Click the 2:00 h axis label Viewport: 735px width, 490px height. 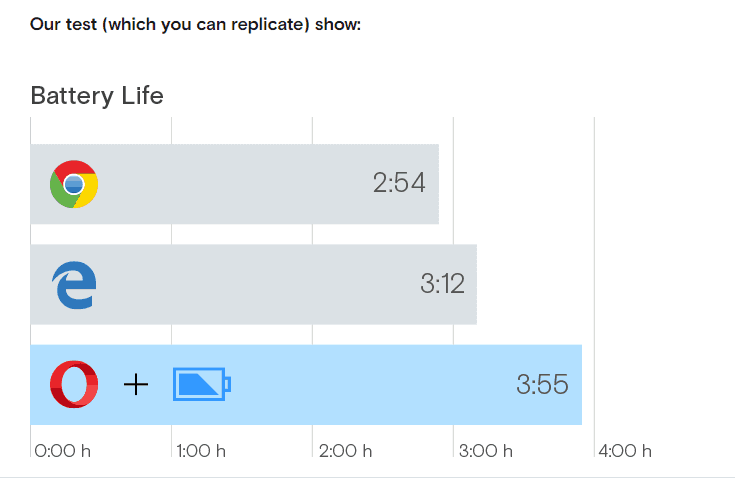point(345,451)
